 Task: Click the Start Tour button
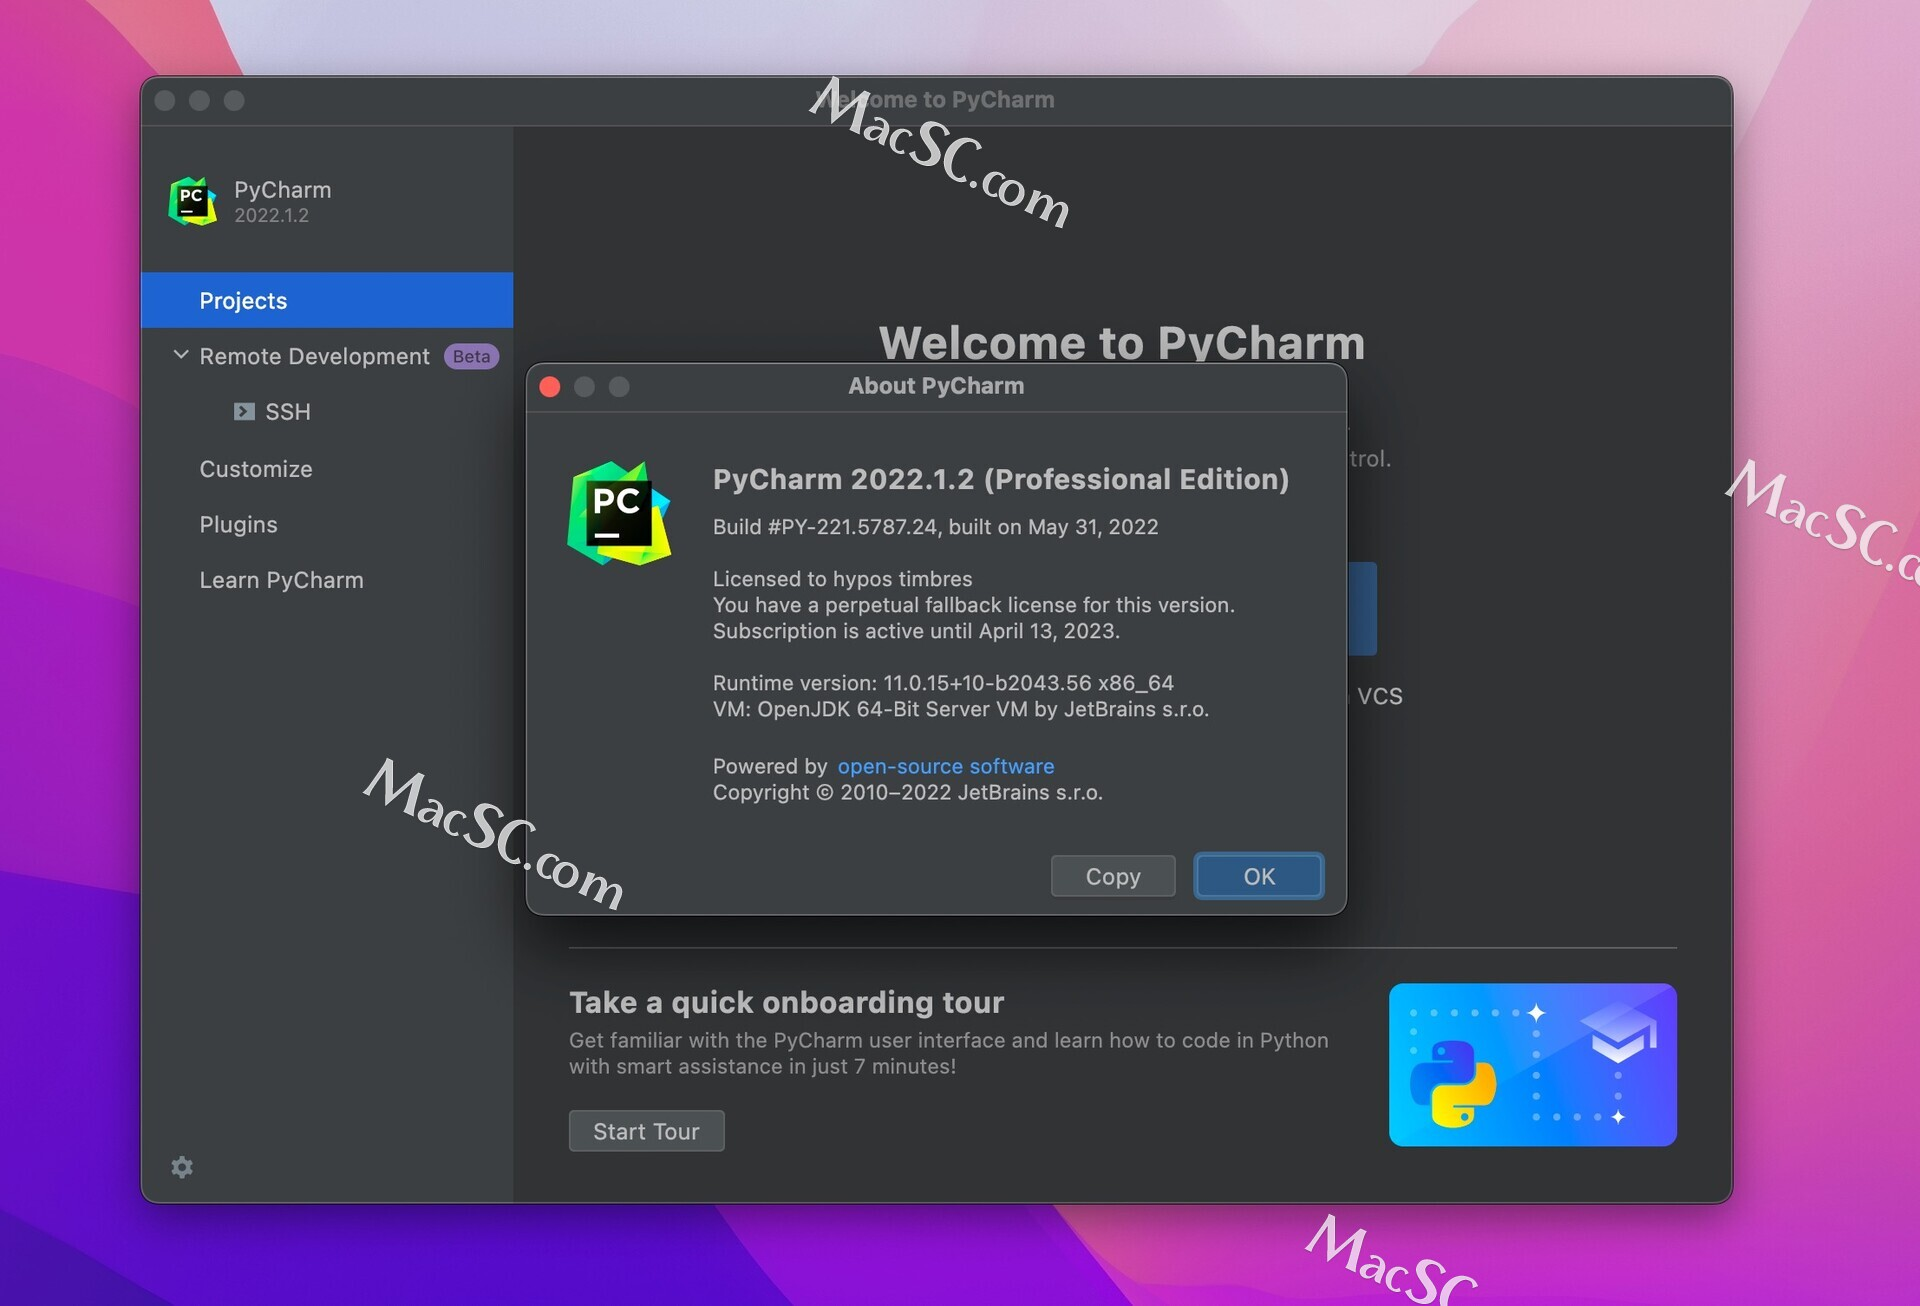coord(646,1130)
